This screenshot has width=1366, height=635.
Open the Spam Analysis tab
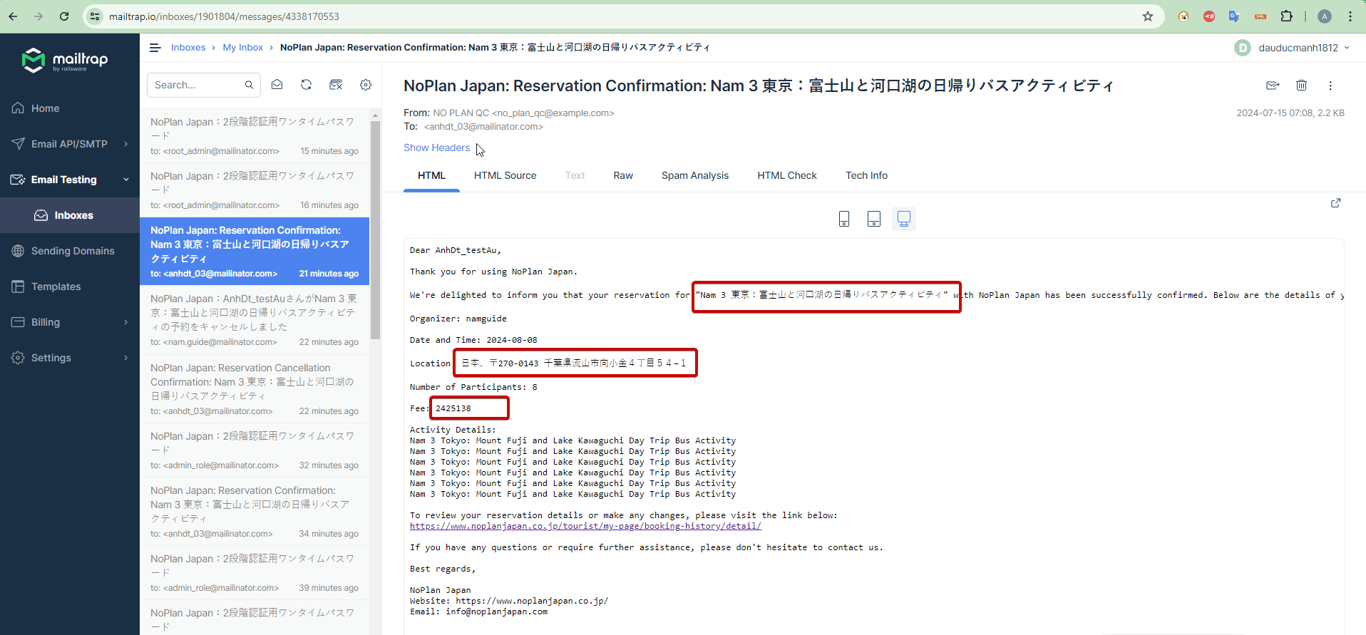tap(695, 175)
